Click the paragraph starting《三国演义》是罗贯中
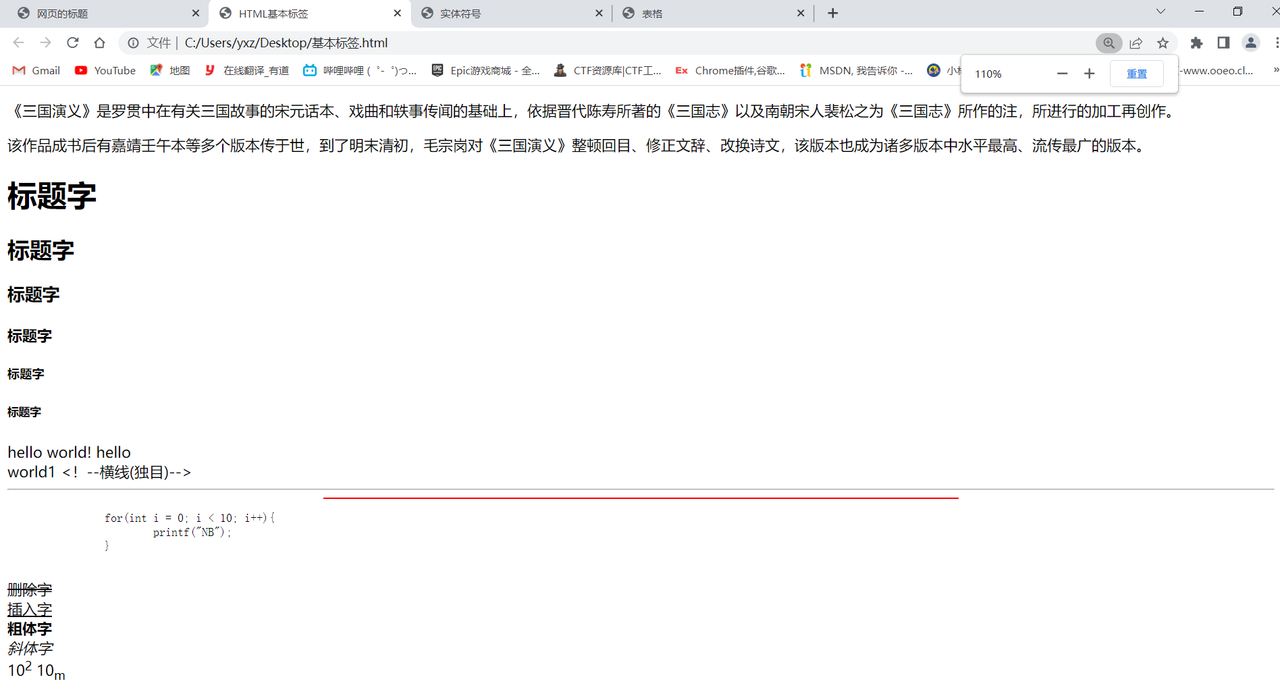This screenshot has width=1280, height=690. 591,112
